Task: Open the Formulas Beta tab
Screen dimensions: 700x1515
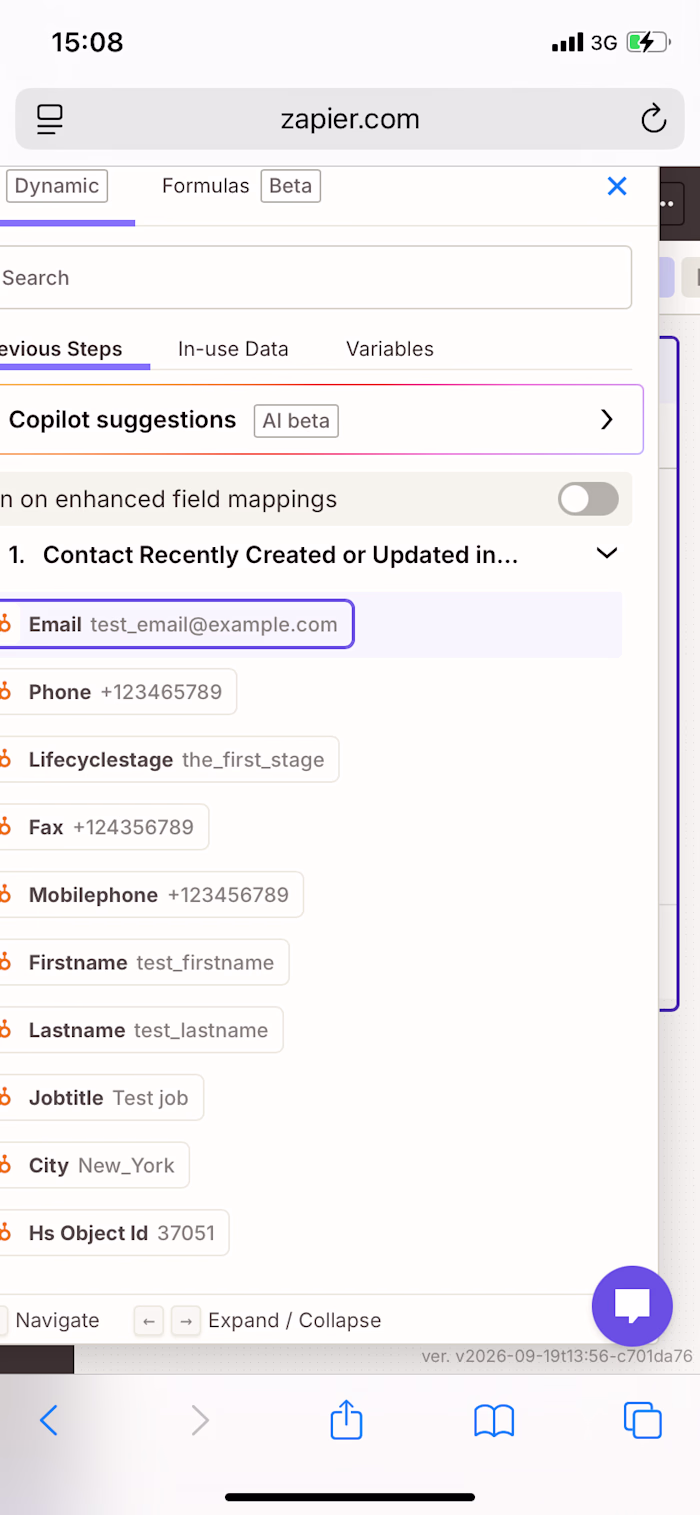Action: [240, 186]
